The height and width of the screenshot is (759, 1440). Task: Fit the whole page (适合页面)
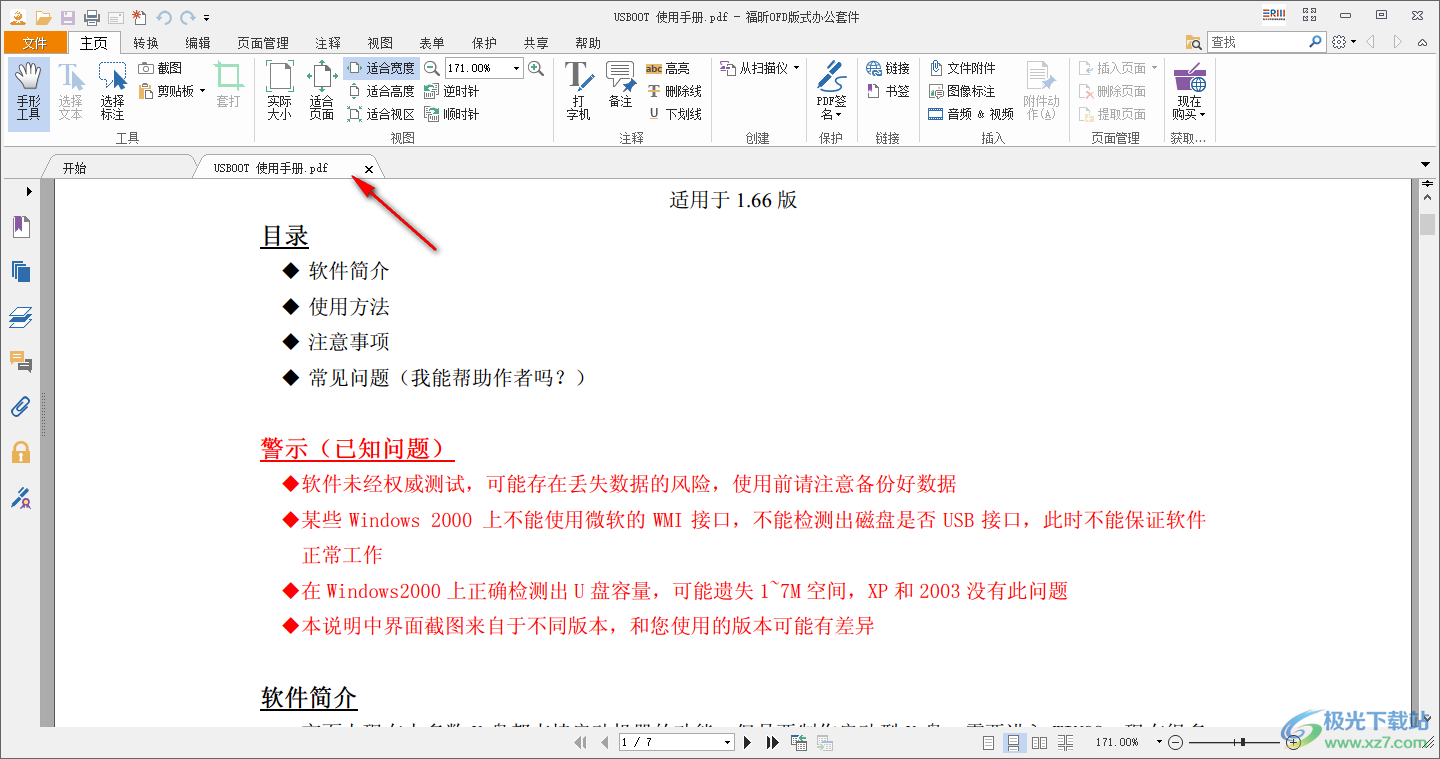coord(321,93)
